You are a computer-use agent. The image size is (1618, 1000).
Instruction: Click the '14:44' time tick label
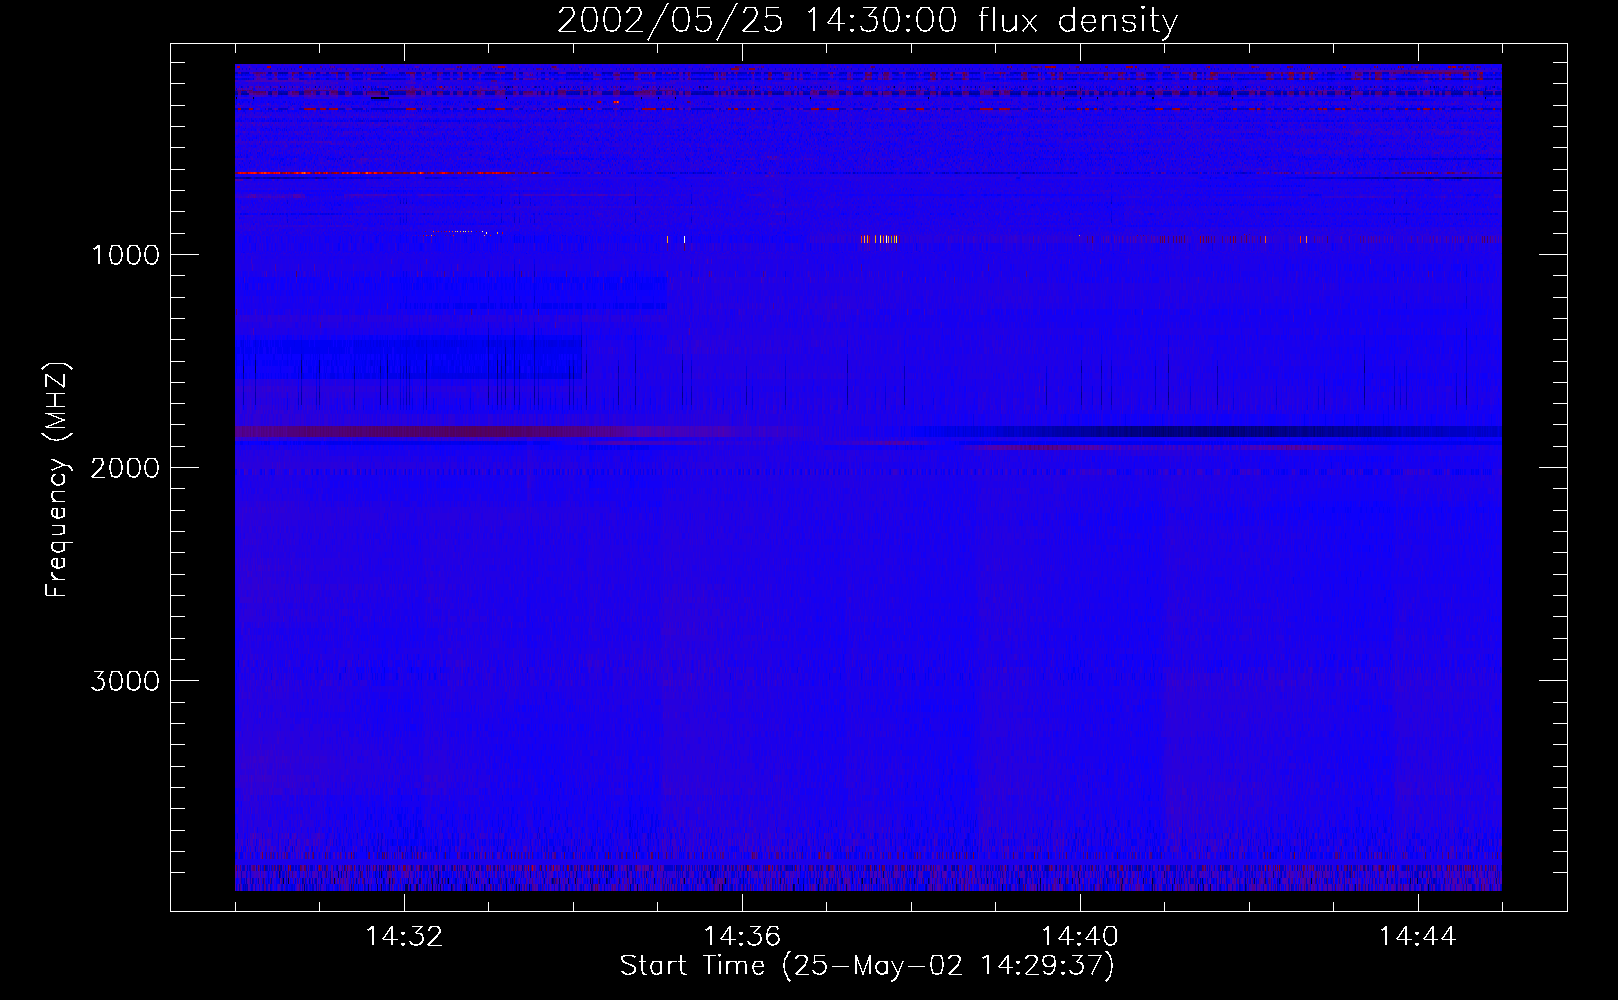(1418, 937)
